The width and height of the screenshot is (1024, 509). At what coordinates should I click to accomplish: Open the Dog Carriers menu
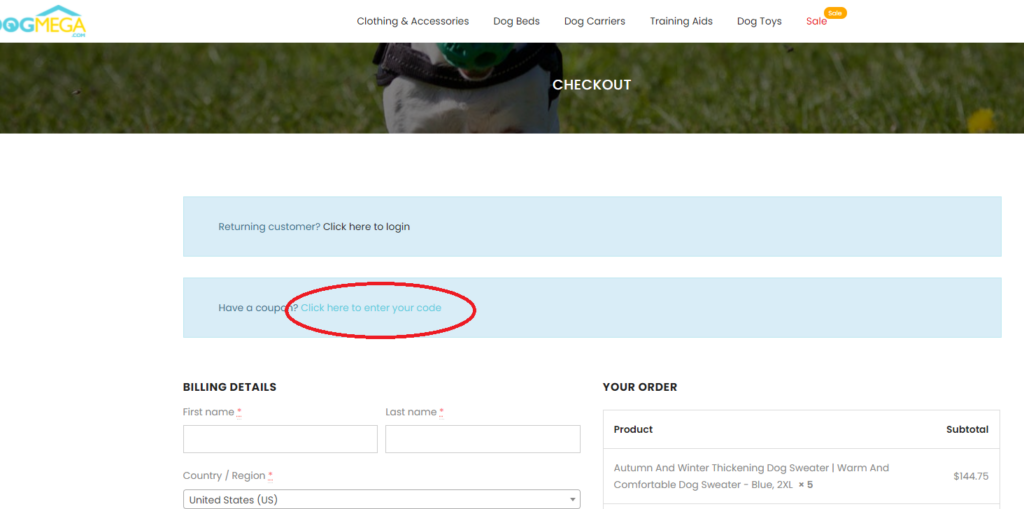(x=595, y=22)
